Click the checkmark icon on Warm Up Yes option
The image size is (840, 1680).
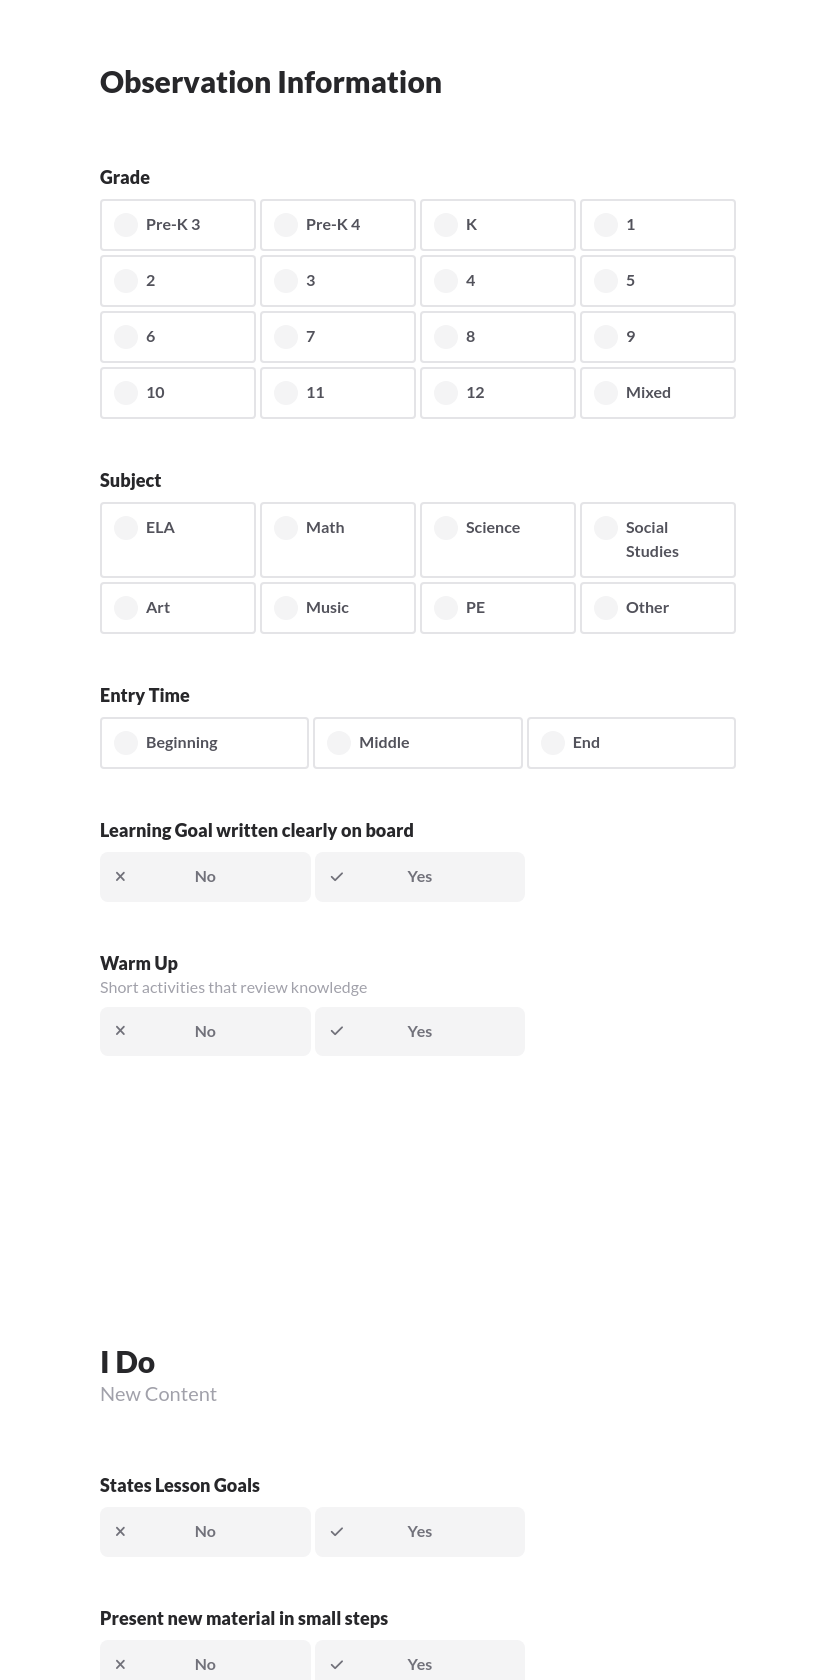337,1030
